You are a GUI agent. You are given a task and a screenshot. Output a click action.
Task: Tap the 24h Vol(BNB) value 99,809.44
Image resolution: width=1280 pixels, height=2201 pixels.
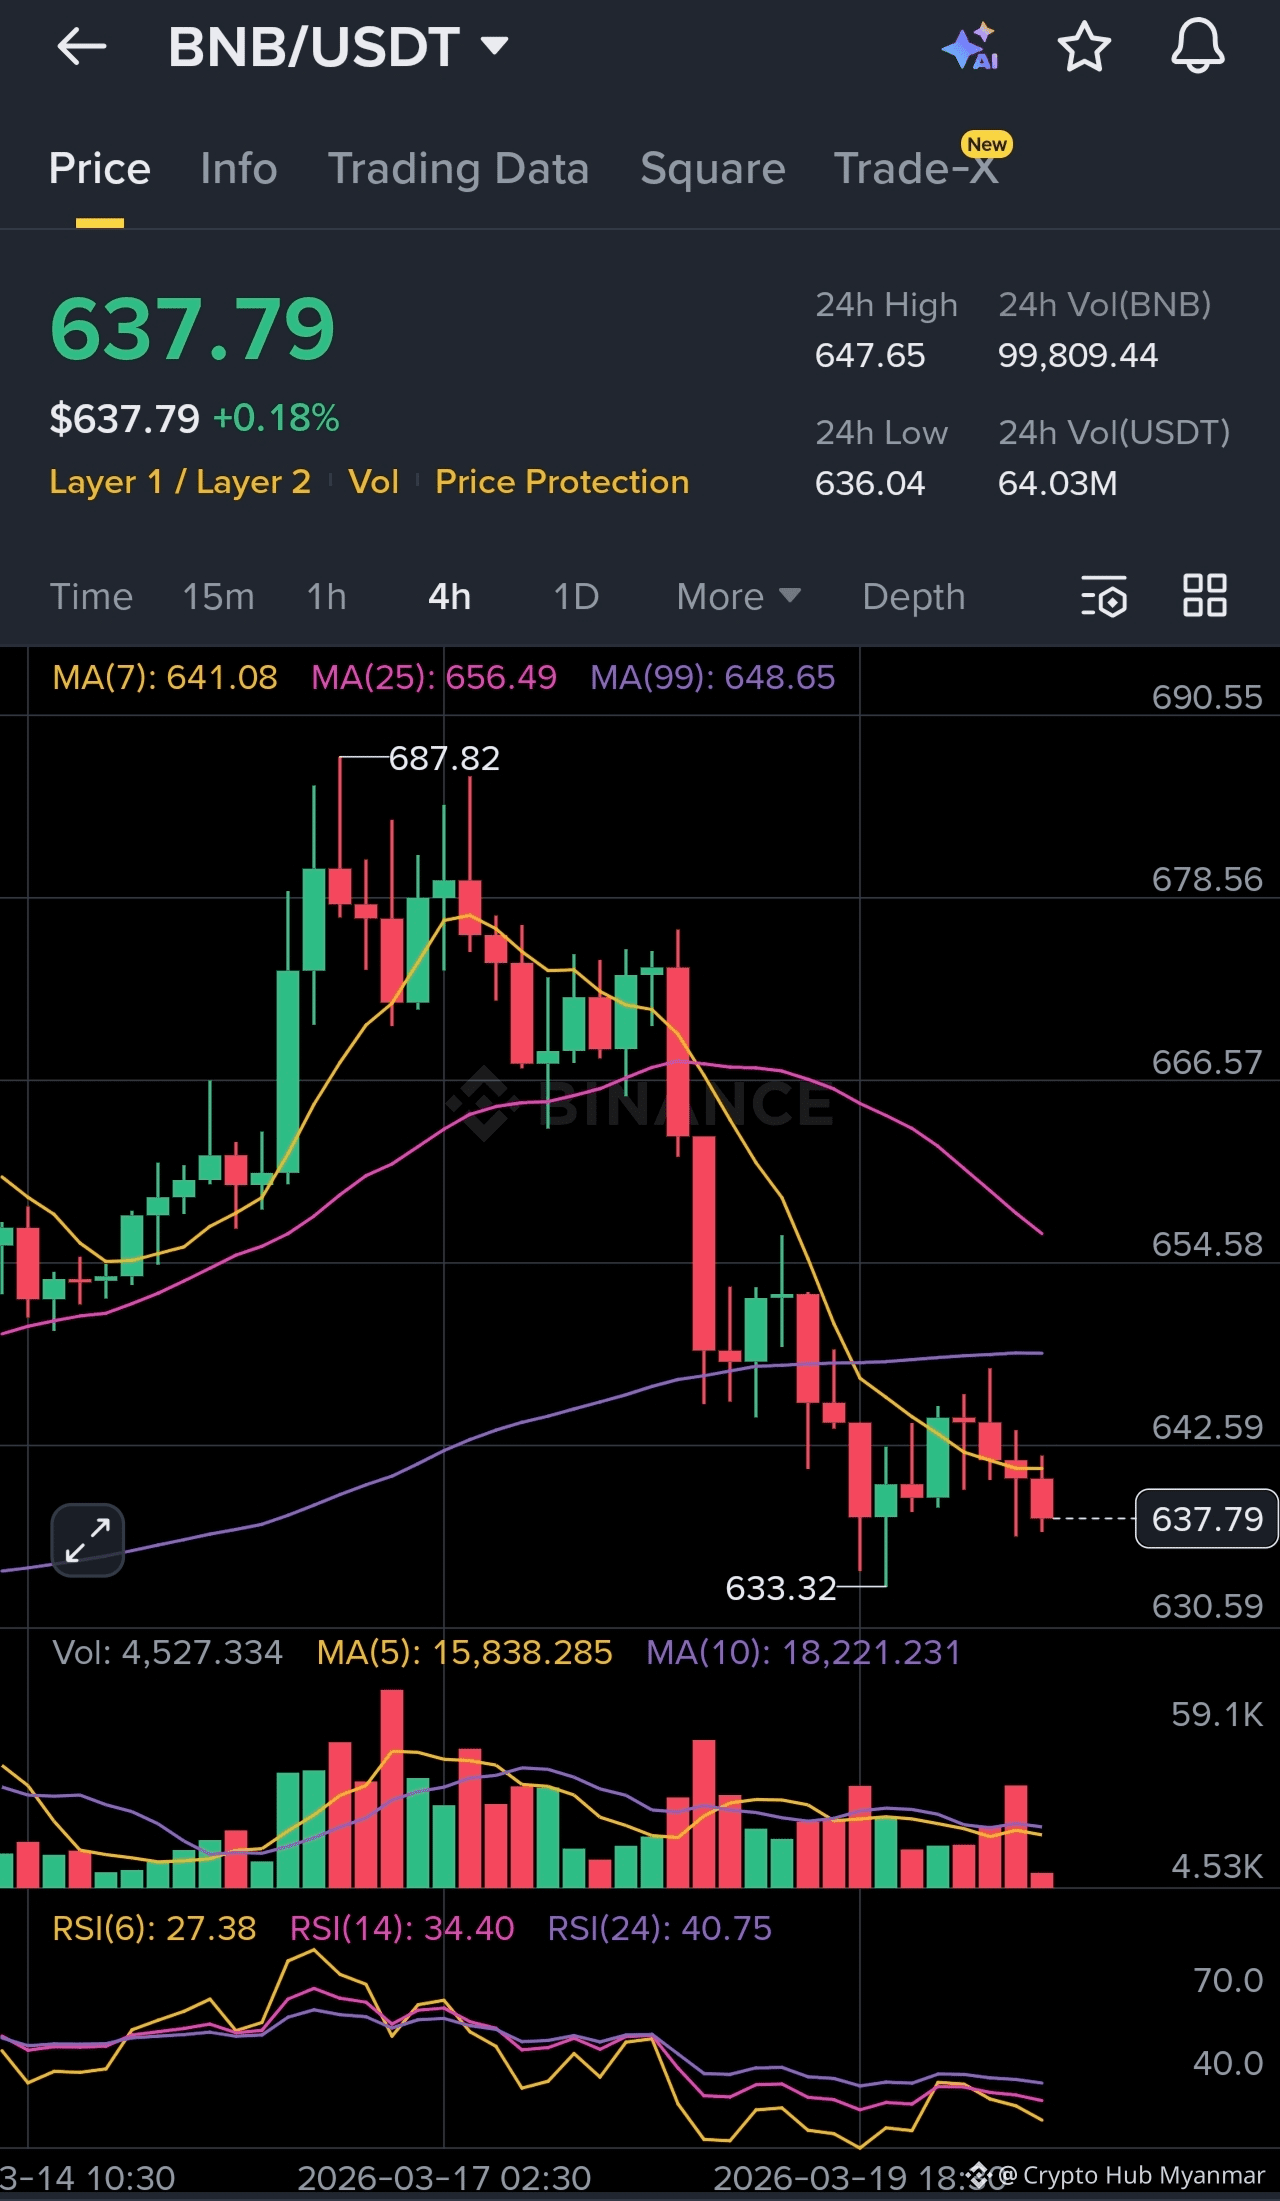[x=1078, y=355]
